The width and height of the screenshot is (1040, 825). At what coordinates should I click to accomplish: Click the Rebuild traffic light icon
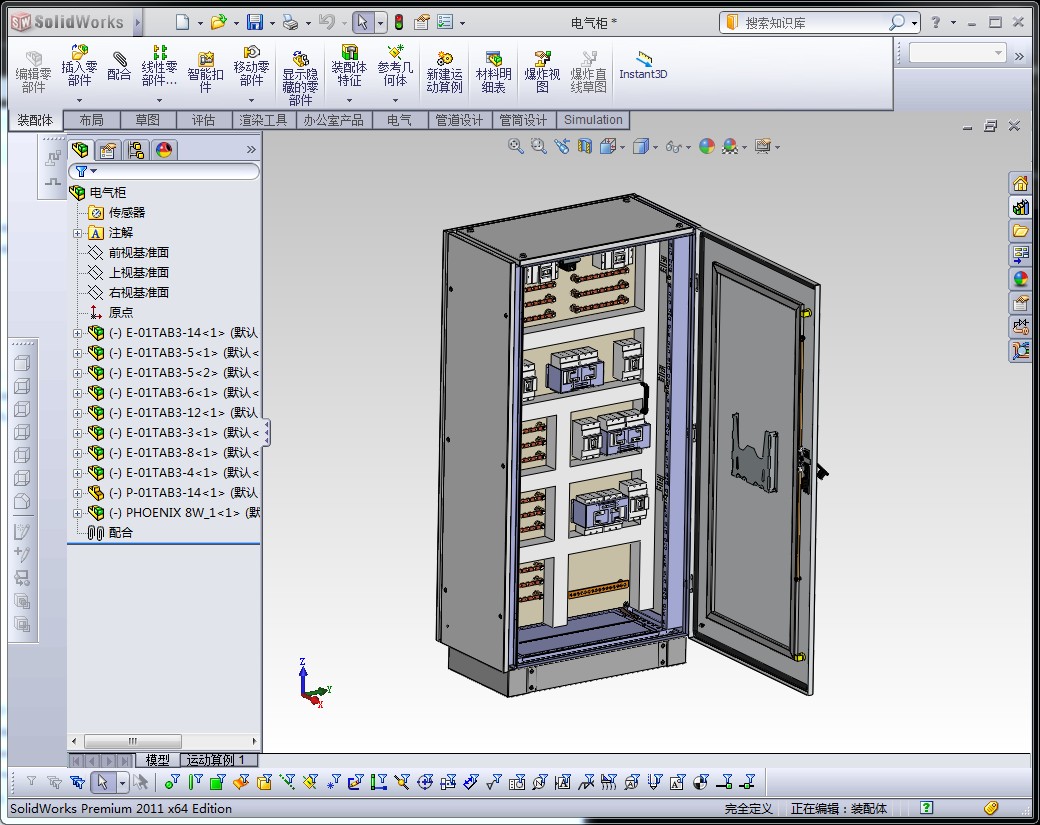click(x=399, y=23)
